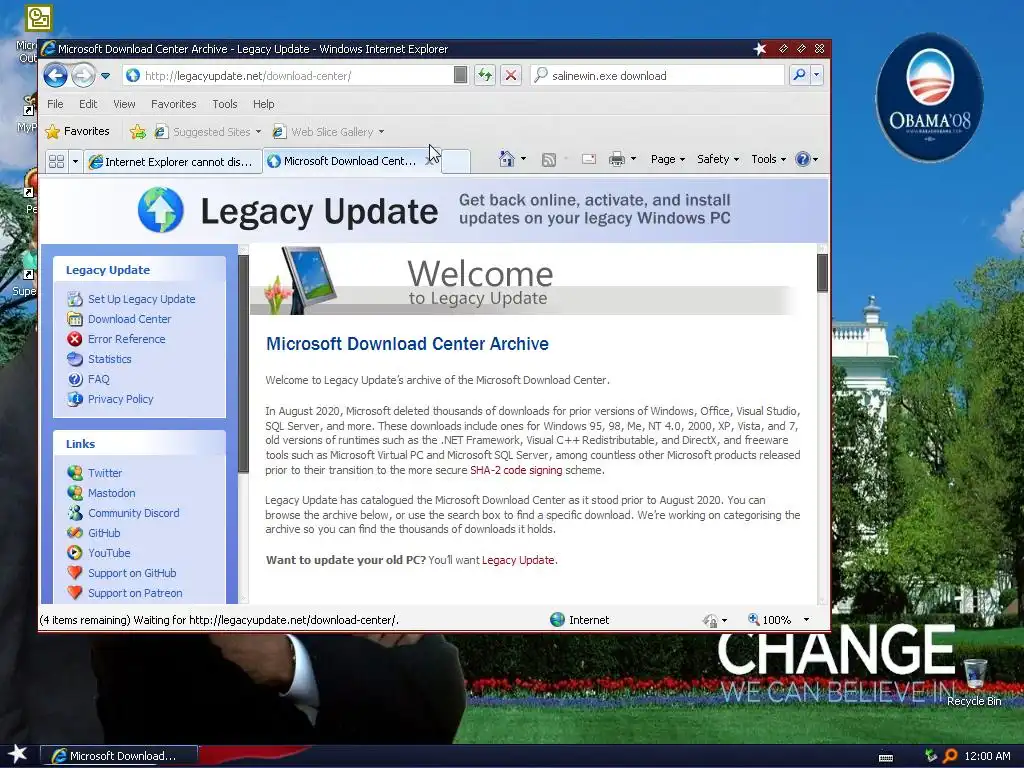
Task: Click the Favorites star button
Action: (x=77, y=131)
